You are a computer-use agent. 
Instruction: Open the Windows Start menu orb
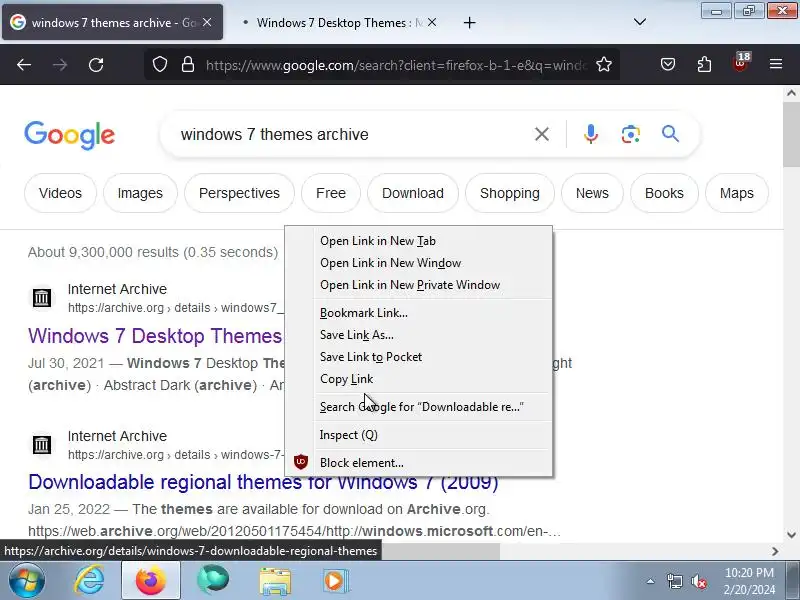tap(27, 581)
